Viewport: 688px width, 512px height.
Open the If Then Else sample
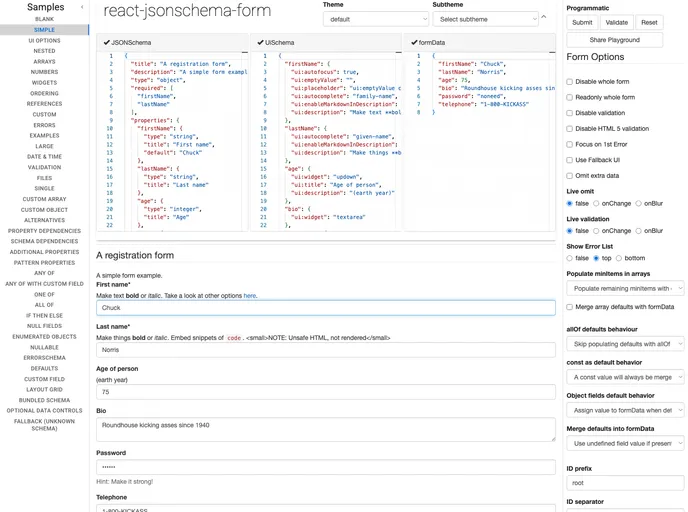(x=44, y=315)
